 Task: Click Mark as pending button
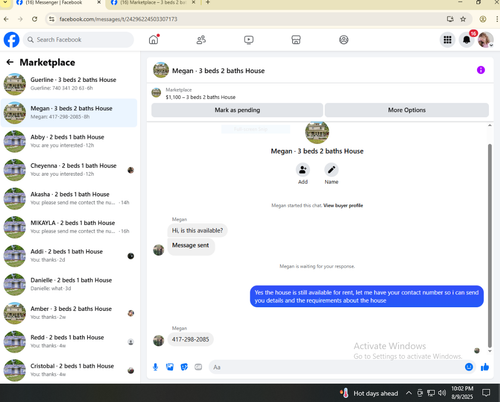237,110
